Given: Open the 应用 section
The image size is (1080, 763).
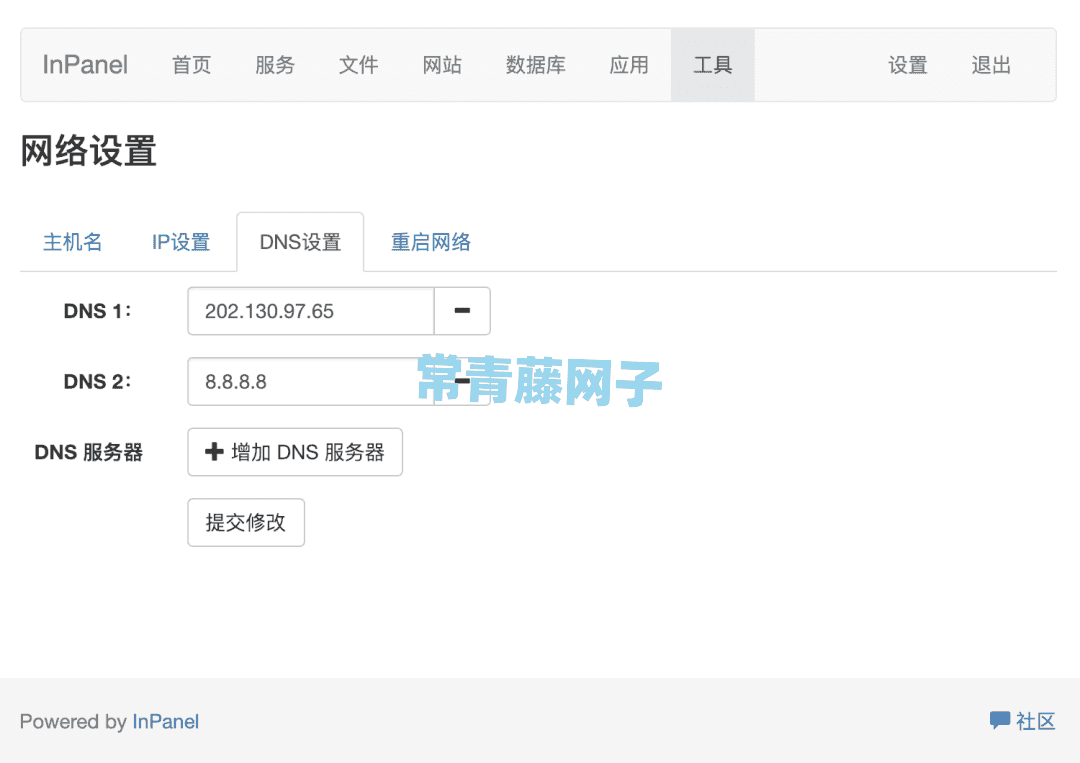Looking at the screenshot, I should (x=629, y=65).
